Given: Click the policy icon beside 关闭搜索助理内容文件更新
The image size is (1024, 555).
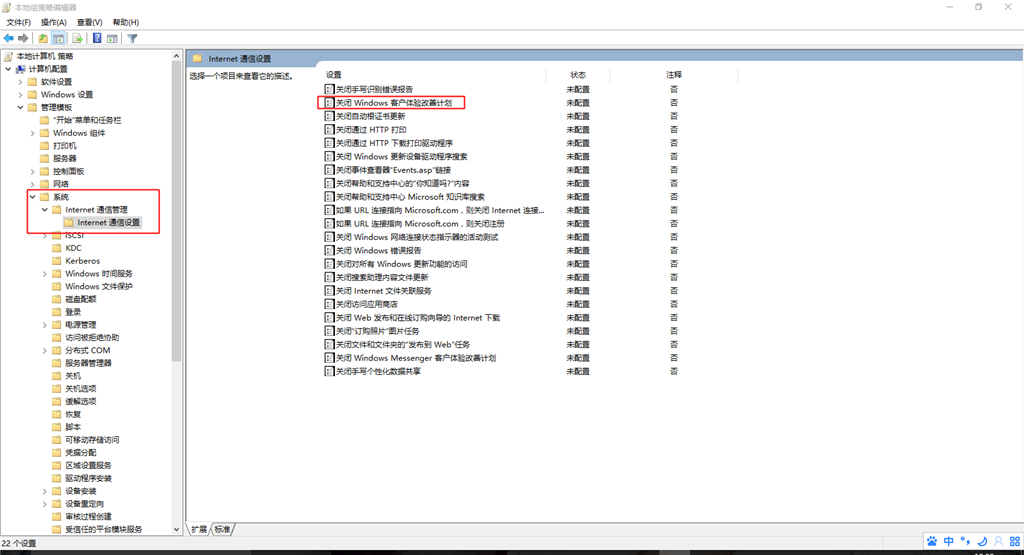Looking at the screenshot, I should (330, 278).
